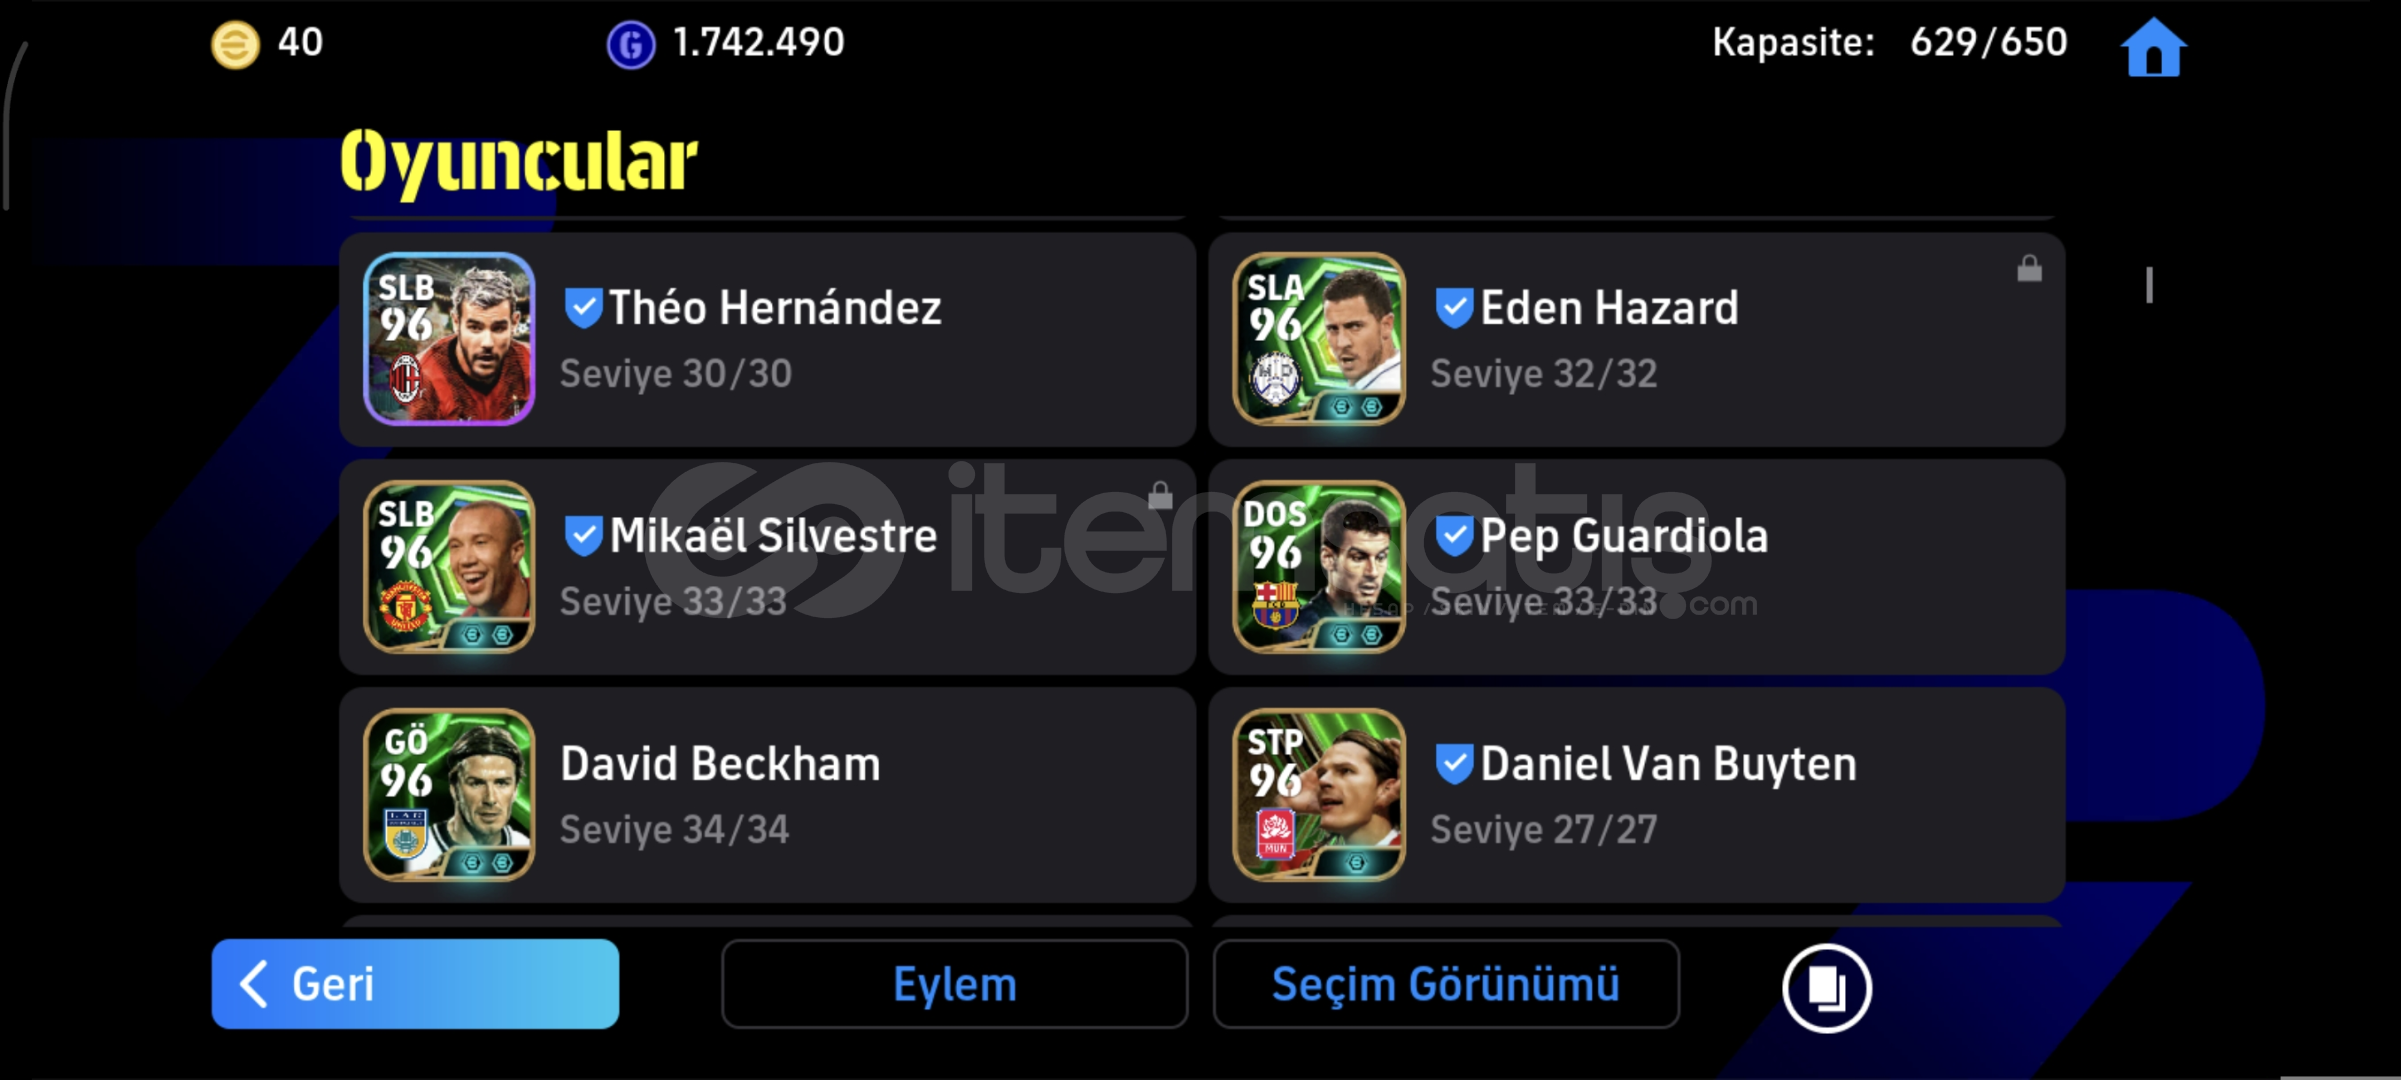Open Seçim Görünümü view options
The height and width of the screenshot is (1080, 2401).
tap(1446, 984)
